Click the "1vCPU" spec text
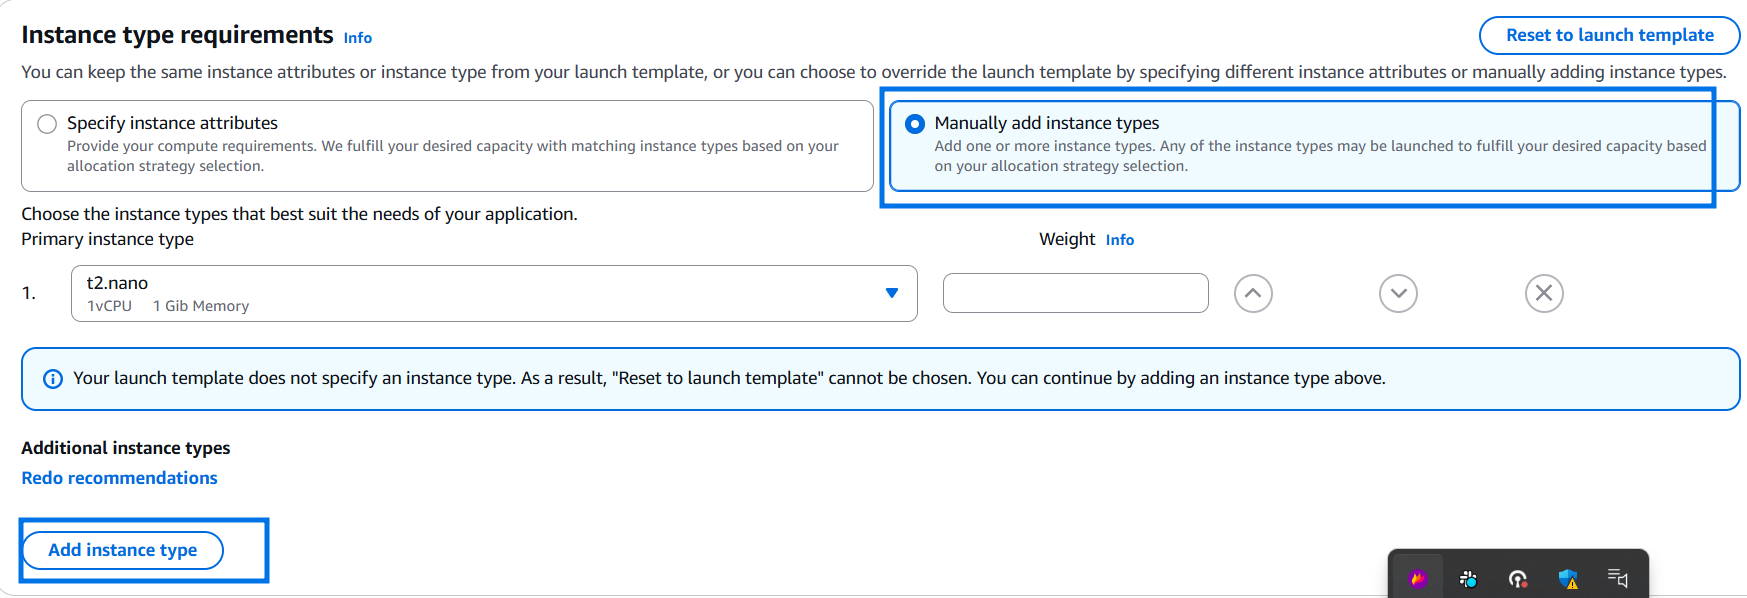 point(109,306)
